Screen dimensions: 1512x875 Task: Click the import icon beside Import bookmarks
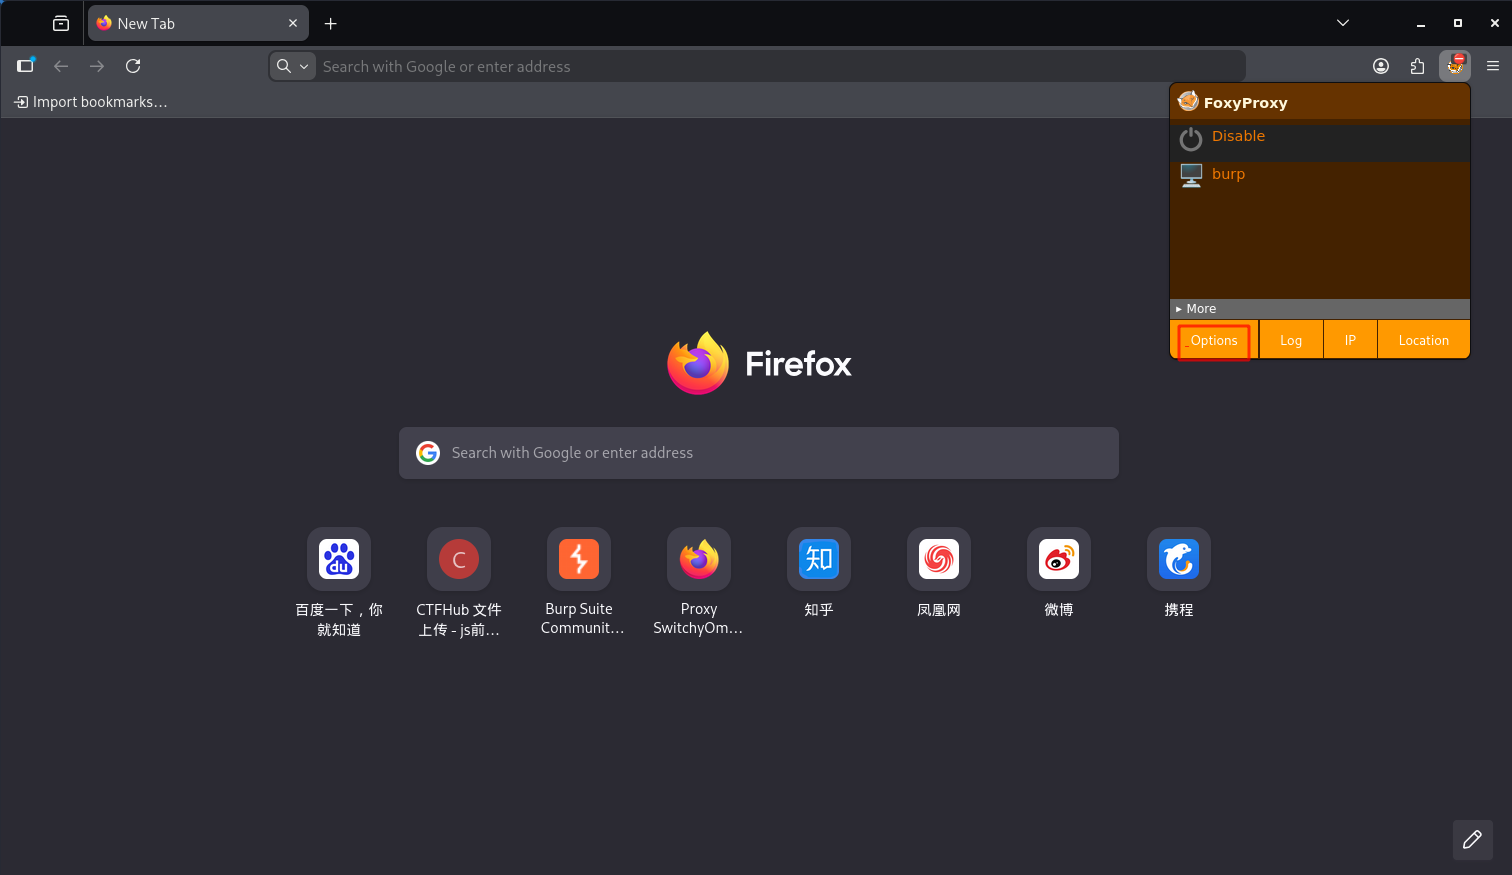click(21, 102)
